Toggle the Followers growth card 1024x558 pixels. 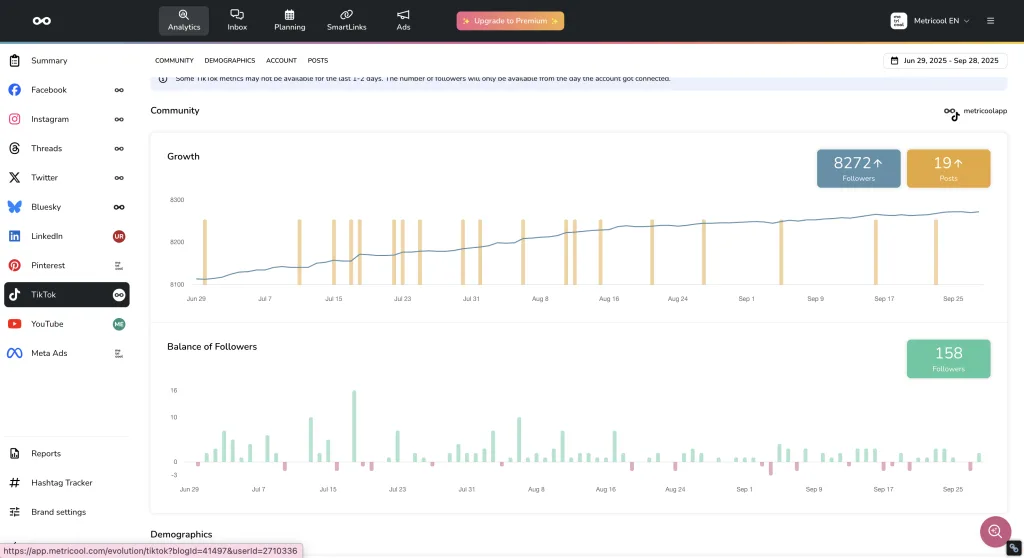(858, 168)
